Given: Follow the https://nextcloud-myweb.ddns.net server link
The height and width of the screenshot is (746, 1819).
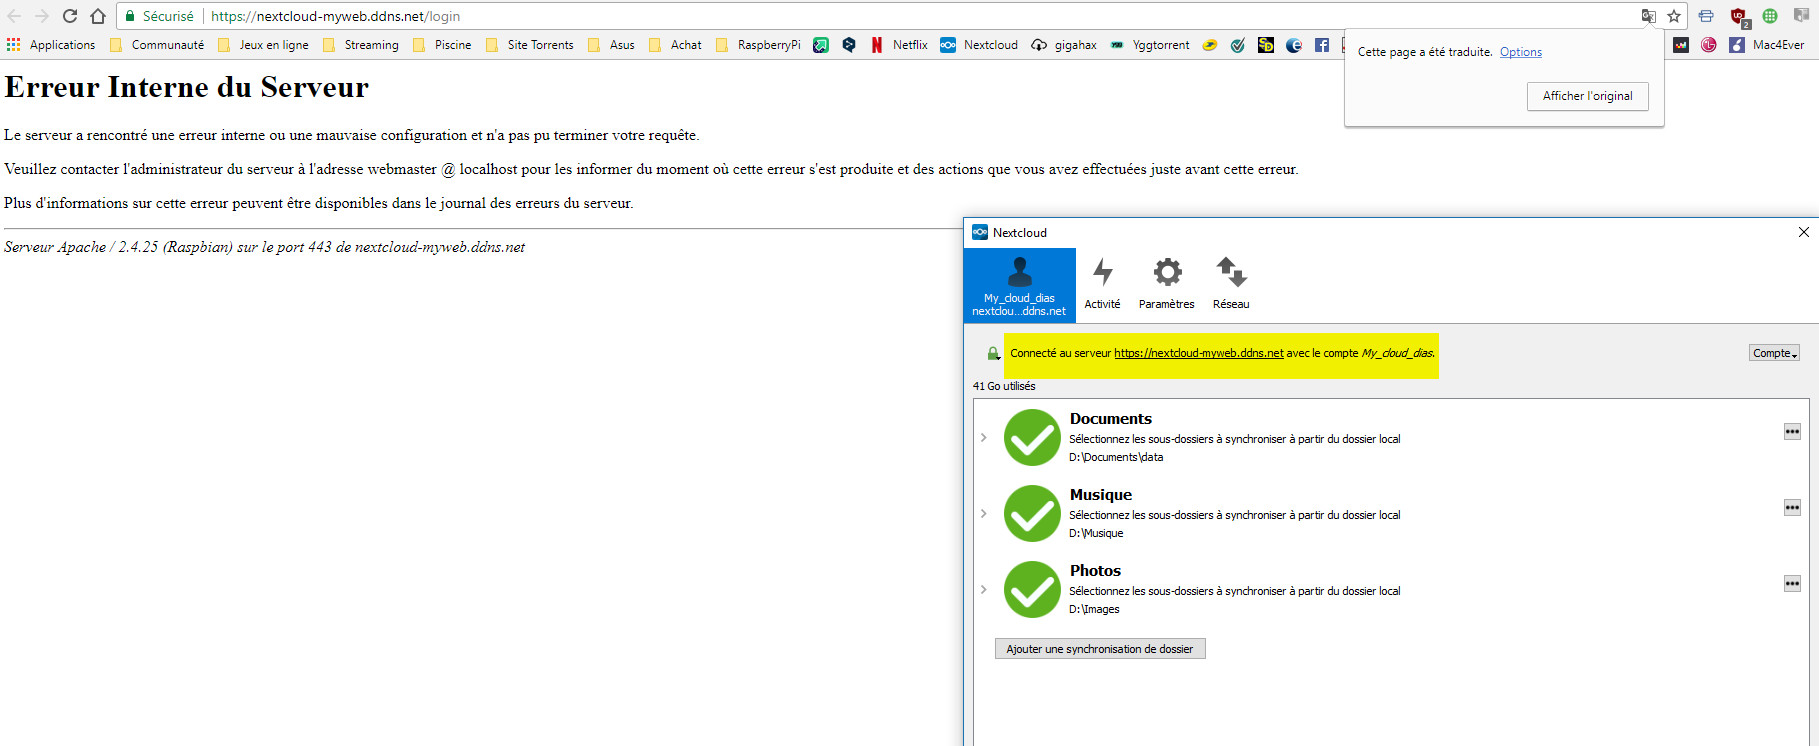Looking at the screenshot, I should pyautogui.click(x=1198, y=353).
